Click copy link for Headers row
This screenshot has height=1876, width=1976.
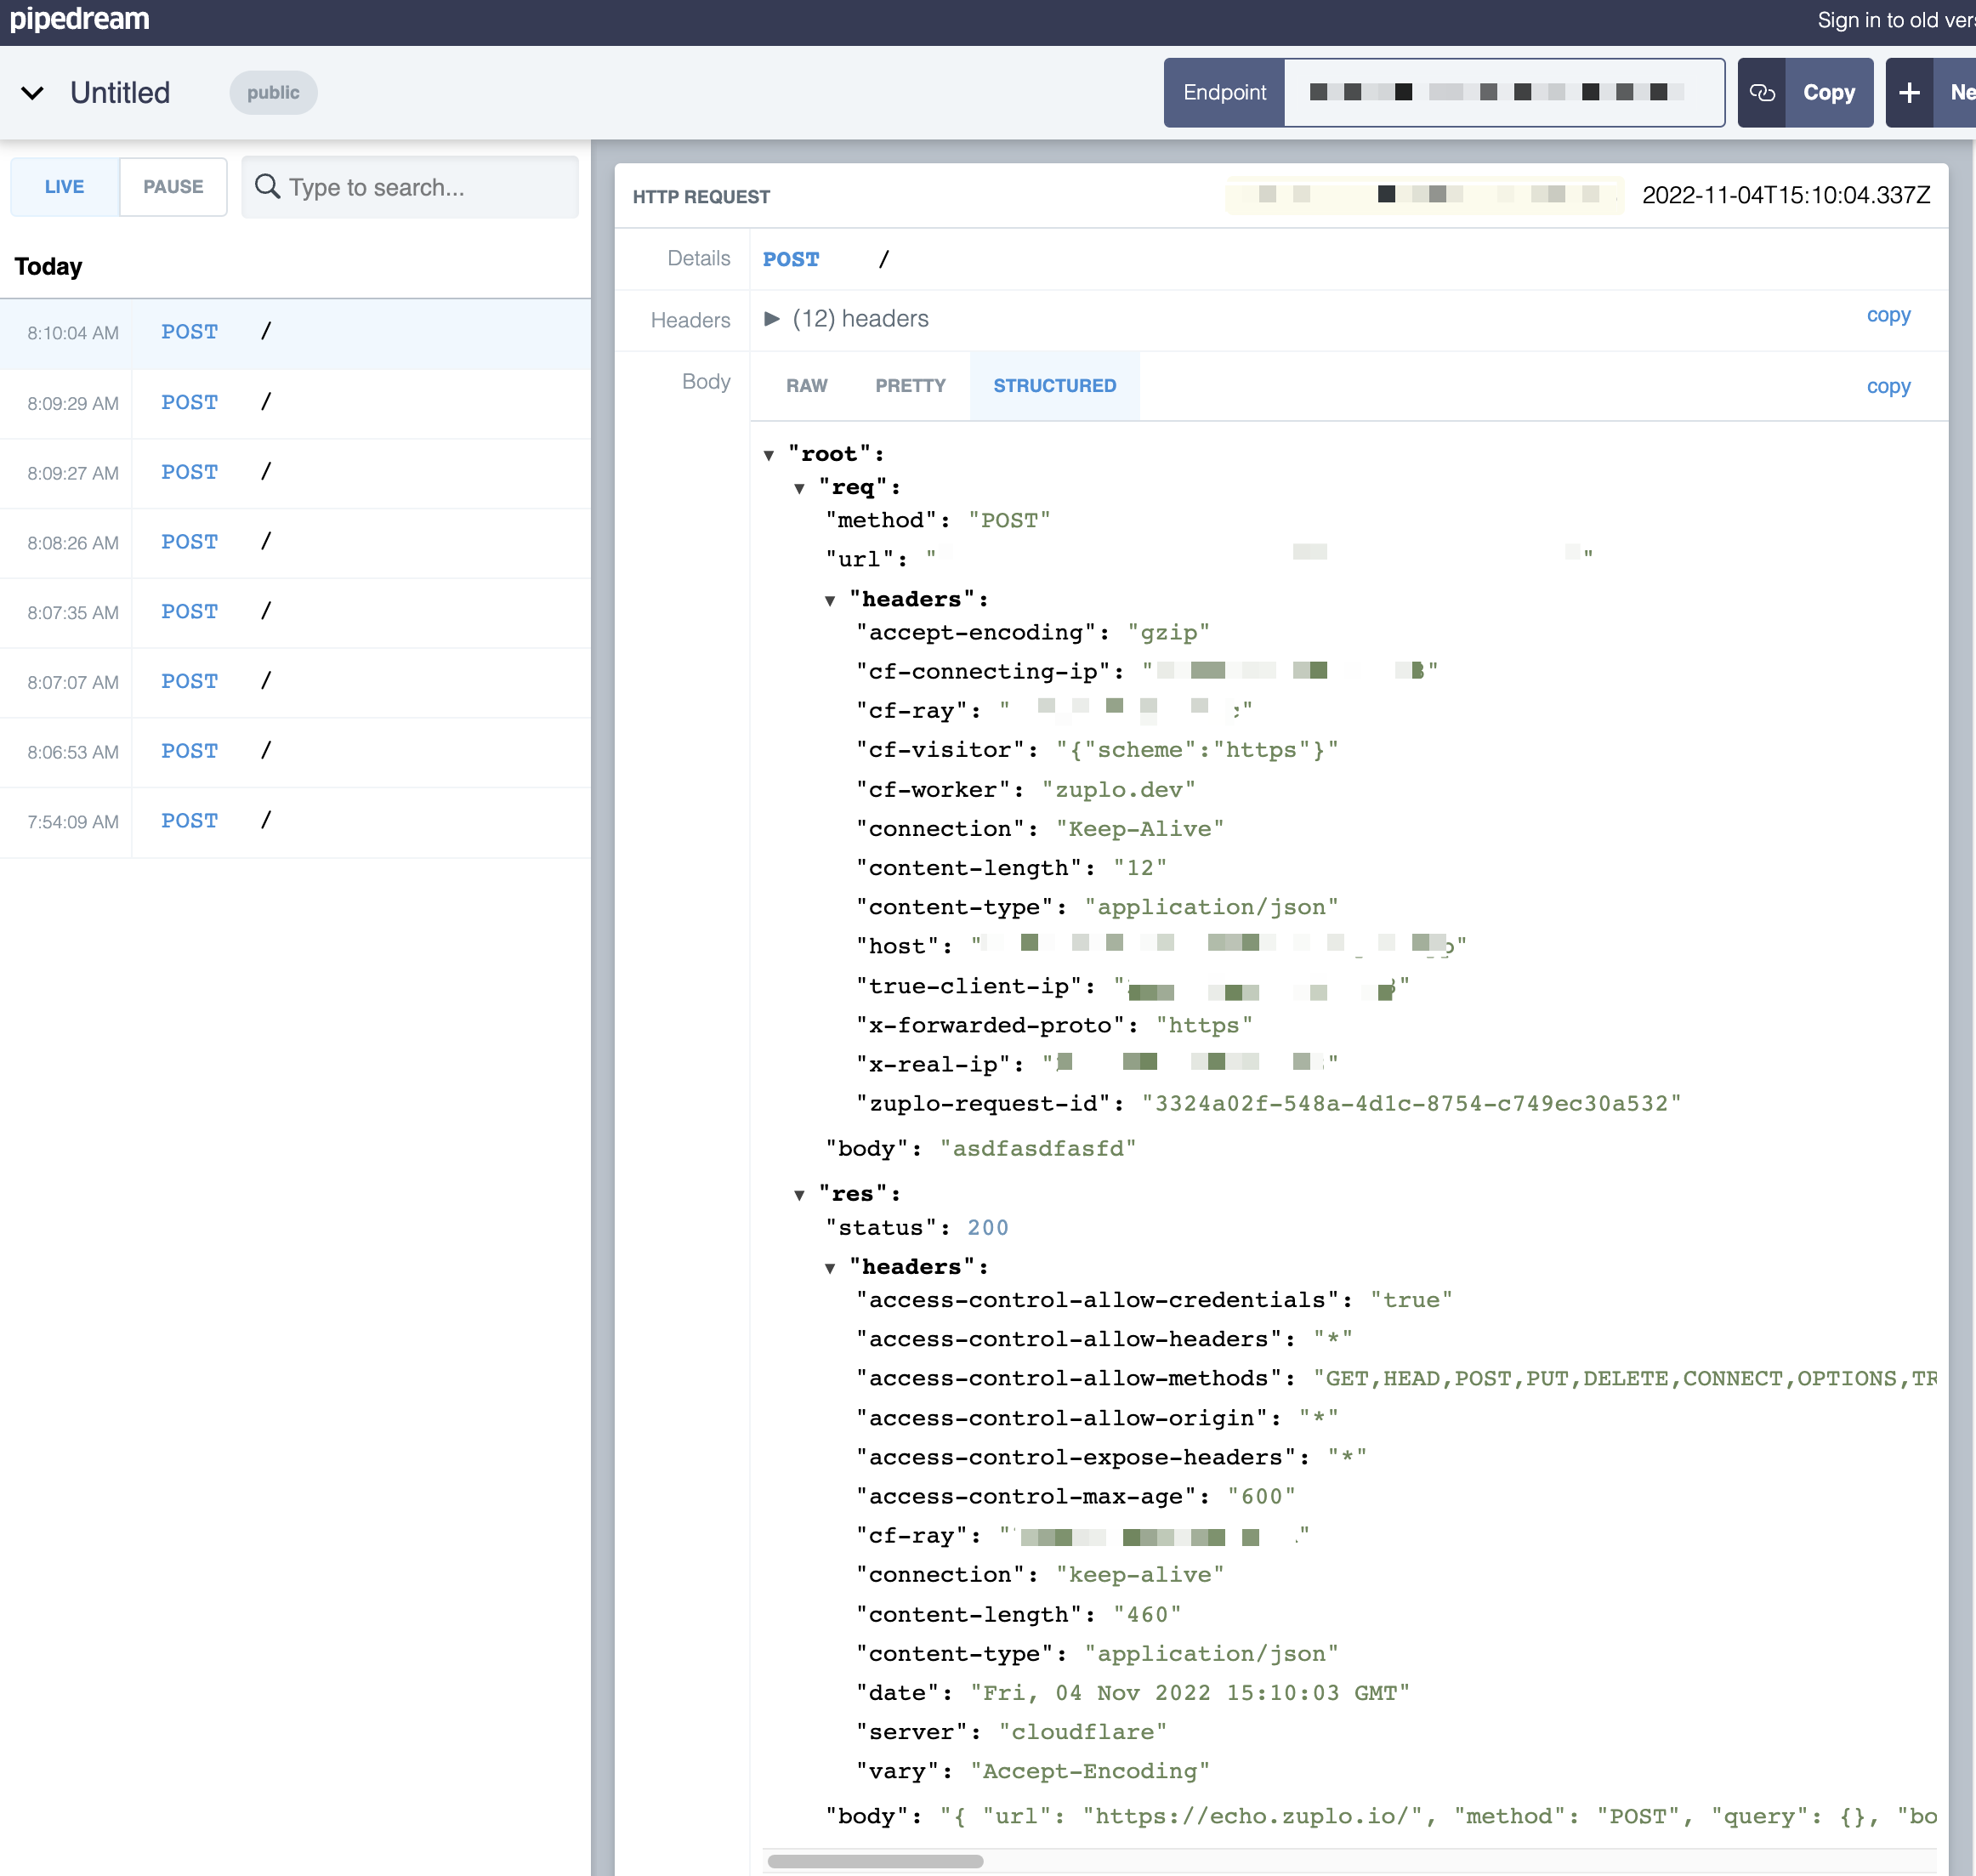(1888, 316)
